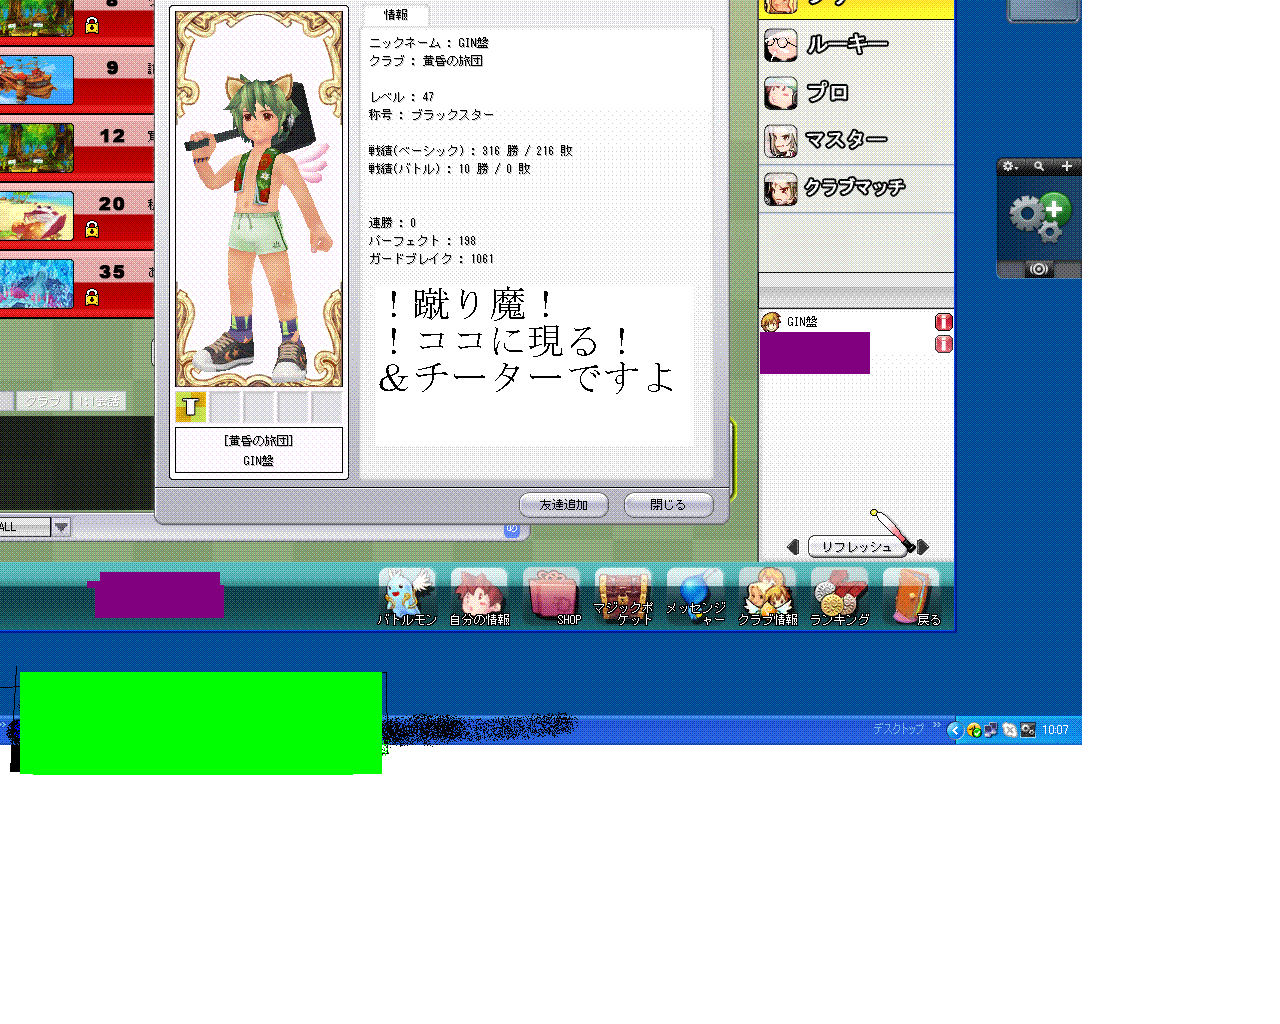Open the widget gear settings dropdown
Screen dimensions: 1280x1024
[1010, 167]
